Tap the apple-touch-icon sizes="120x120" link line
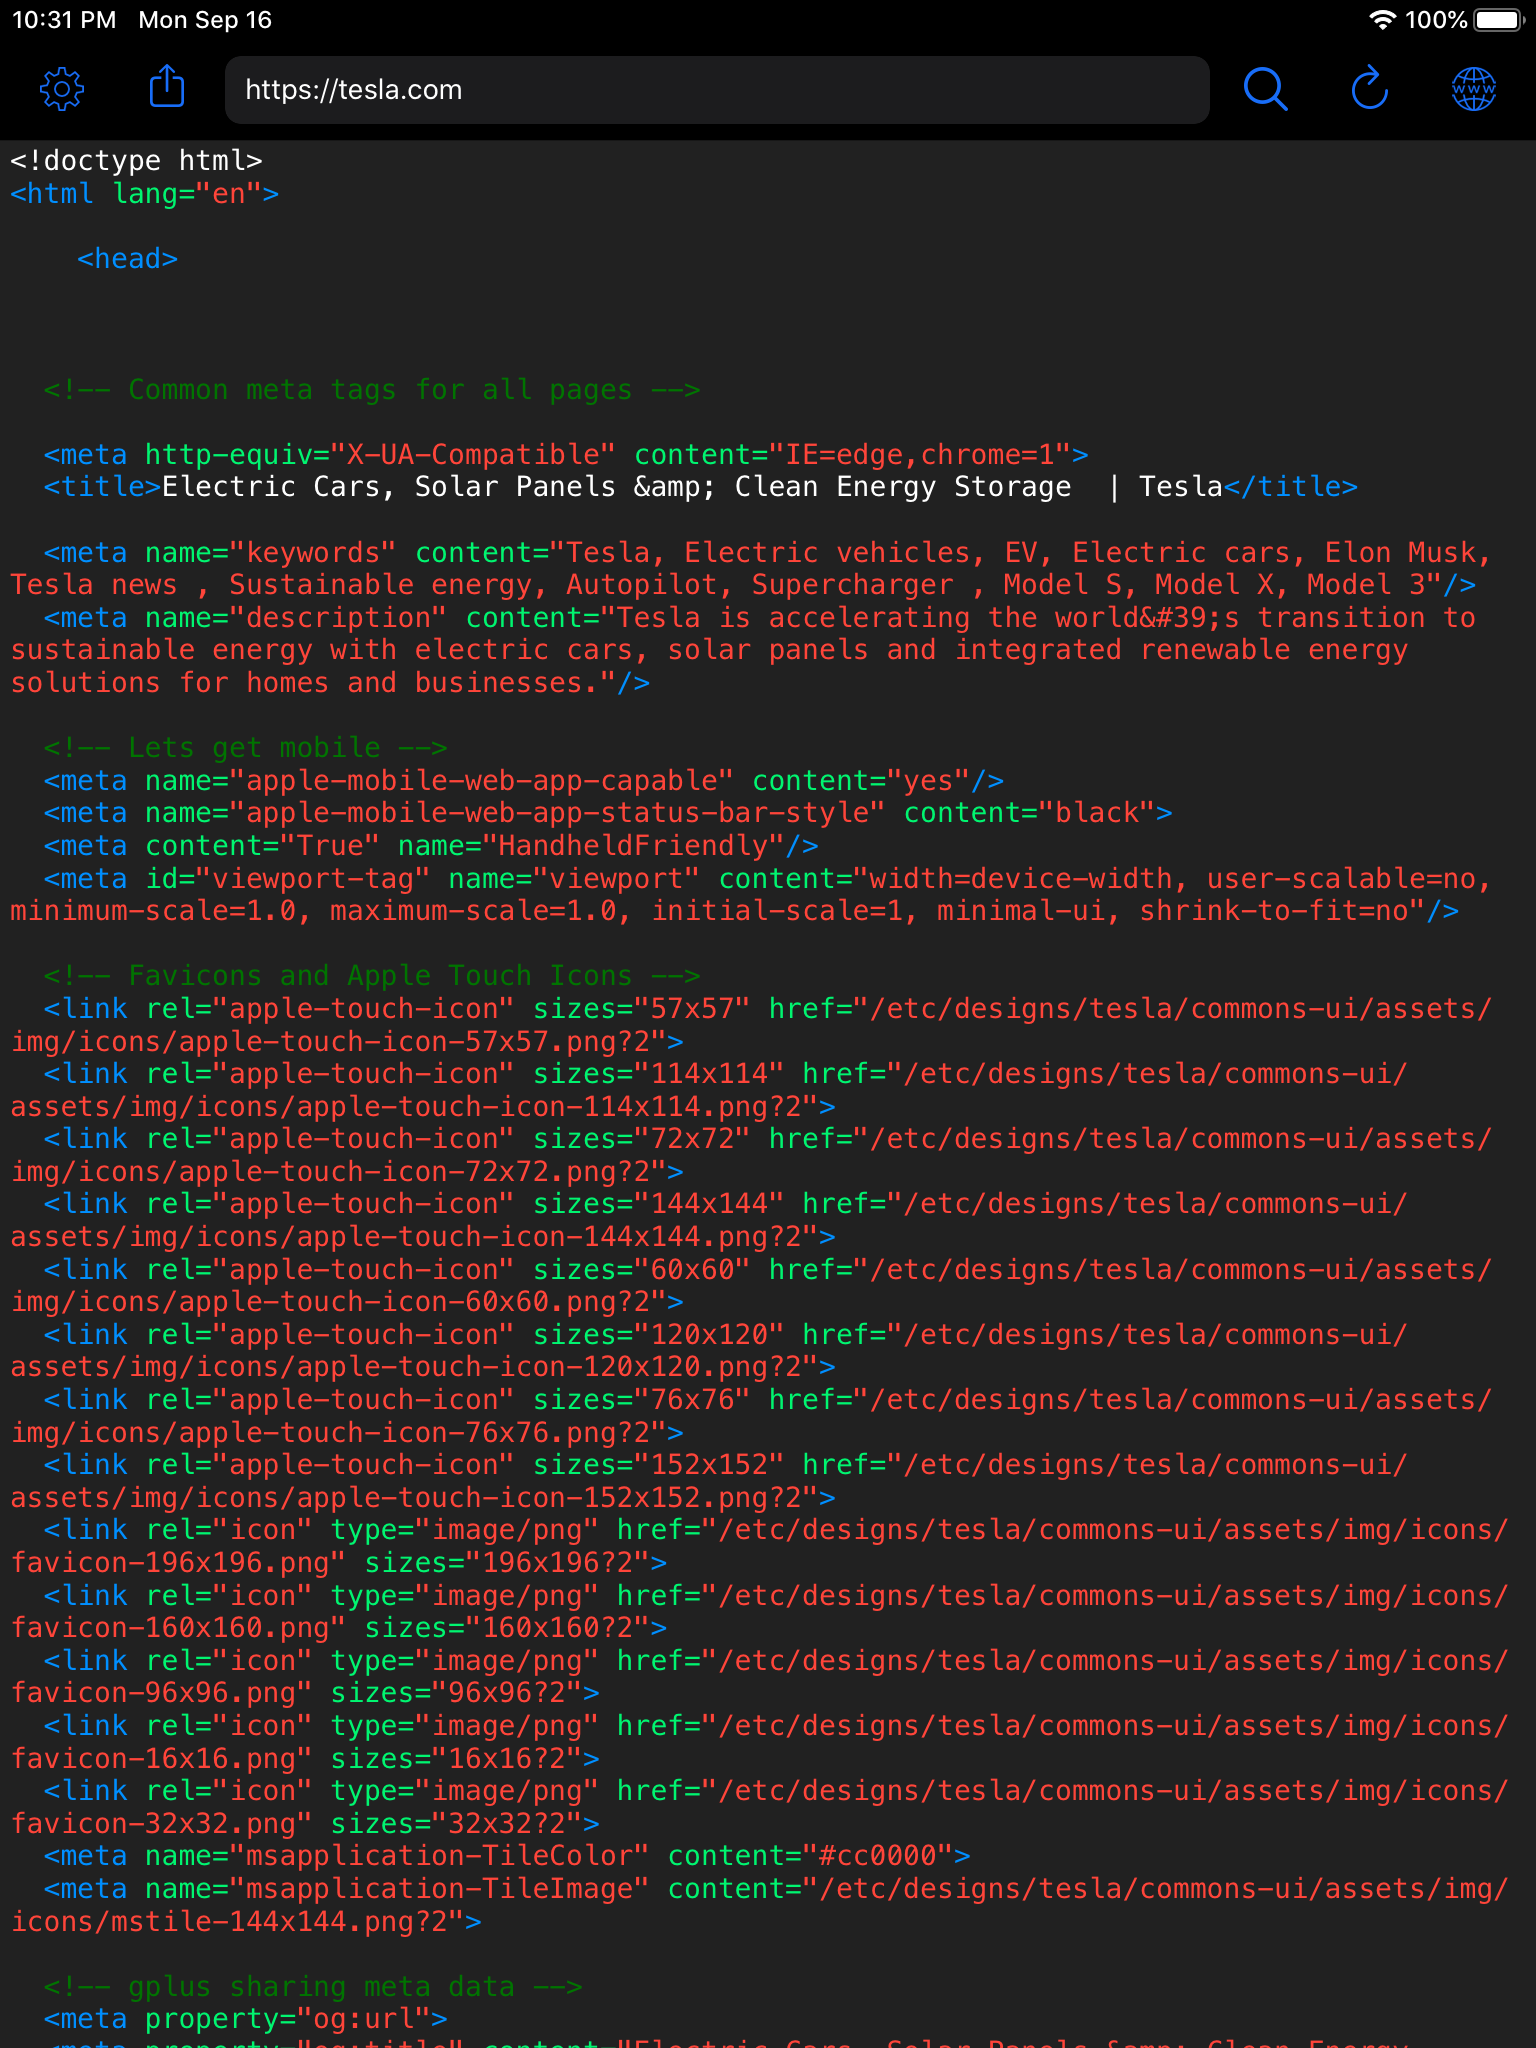This screenshot has width=1536, height=2048. [x=710, y=1350]
